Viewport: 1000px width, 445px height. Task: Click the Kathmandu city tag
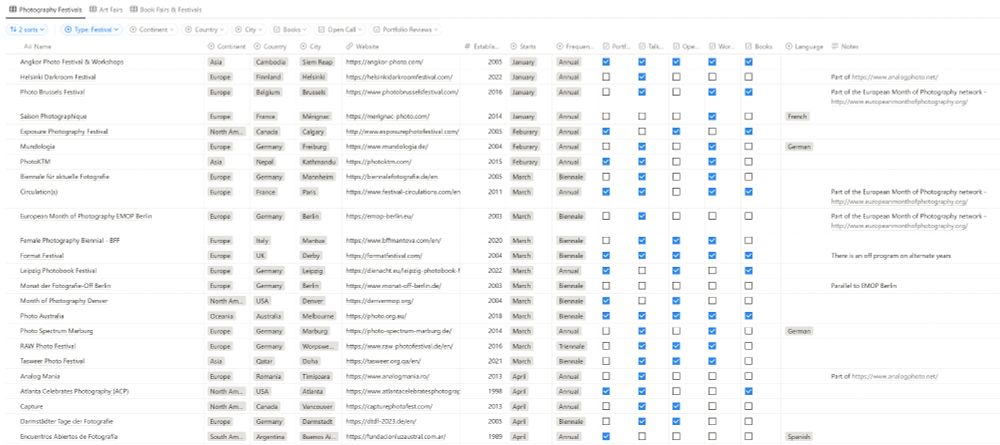318,161
